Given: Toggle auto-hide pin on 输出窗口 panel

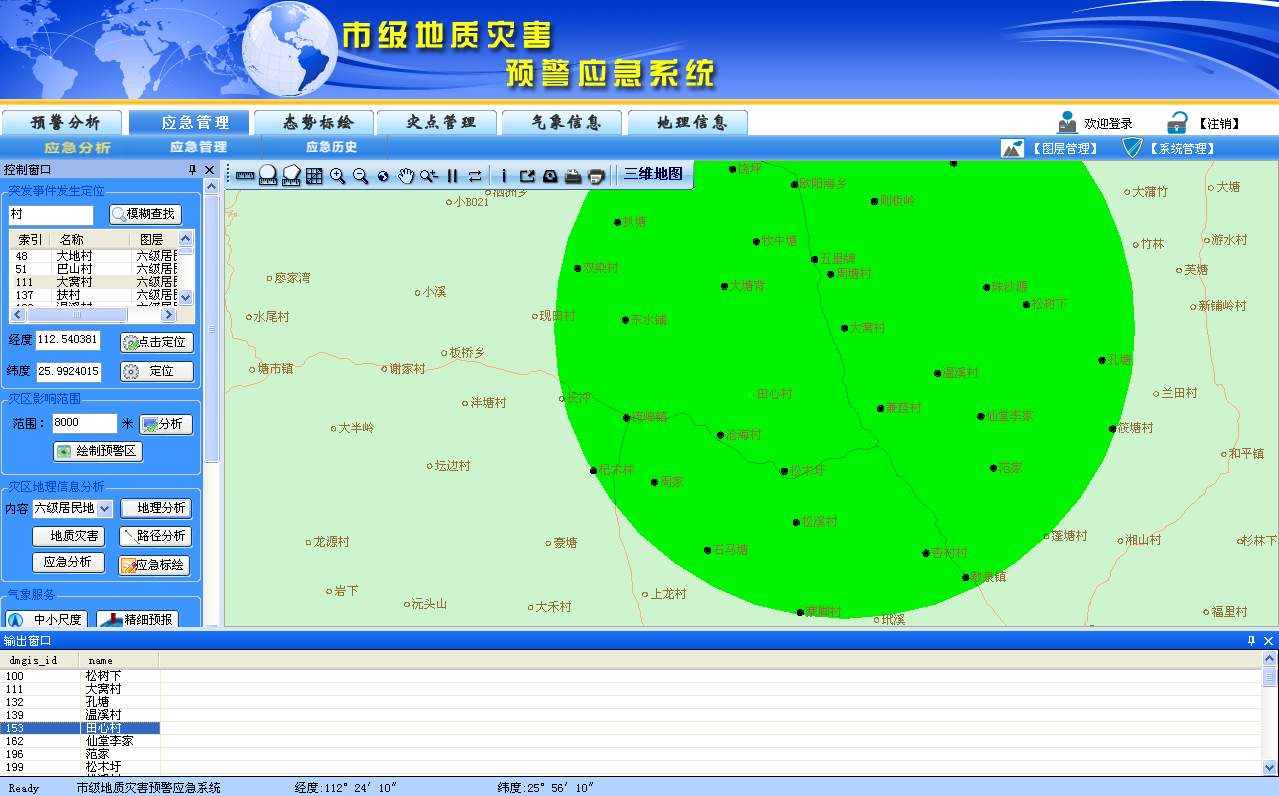Looking at the screenshot, I should pos(1249,643).
